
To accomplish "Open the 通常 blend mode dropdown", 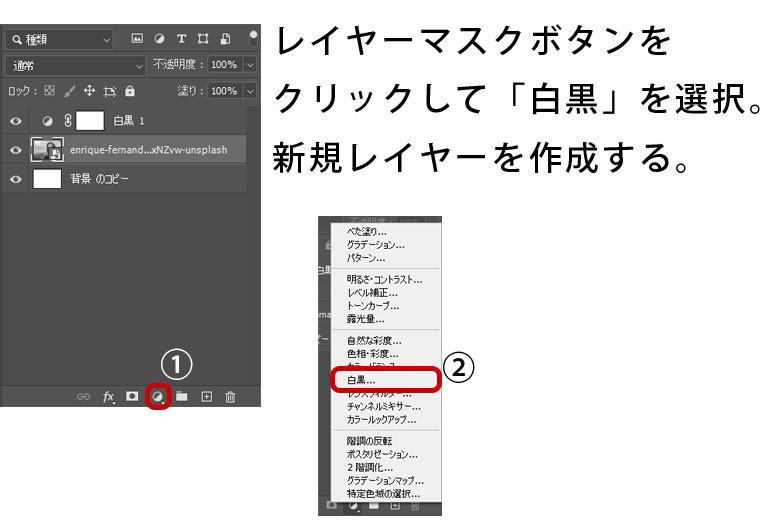I will point(75,65).
